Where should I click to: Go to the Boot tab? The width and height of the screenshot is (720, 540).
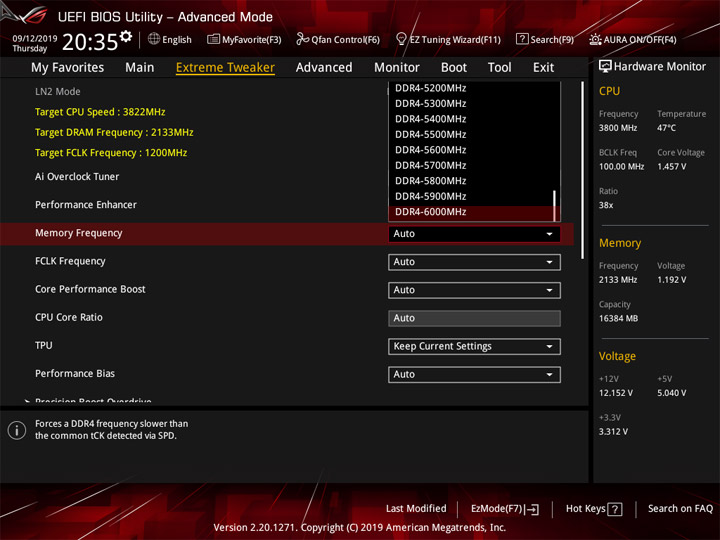pyautogui.click(x=454, y=68)
